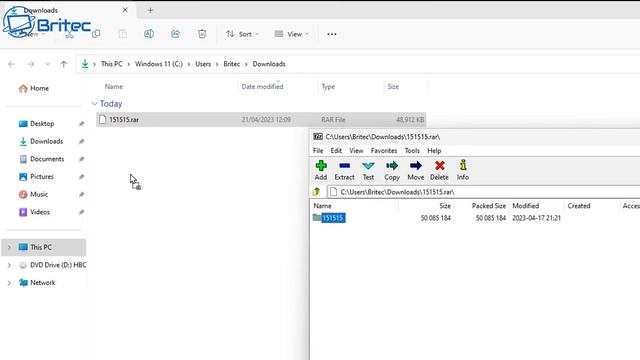Open the 7-Zip Edit menu
The image size is (640, 360).
(x=336, y=151)
